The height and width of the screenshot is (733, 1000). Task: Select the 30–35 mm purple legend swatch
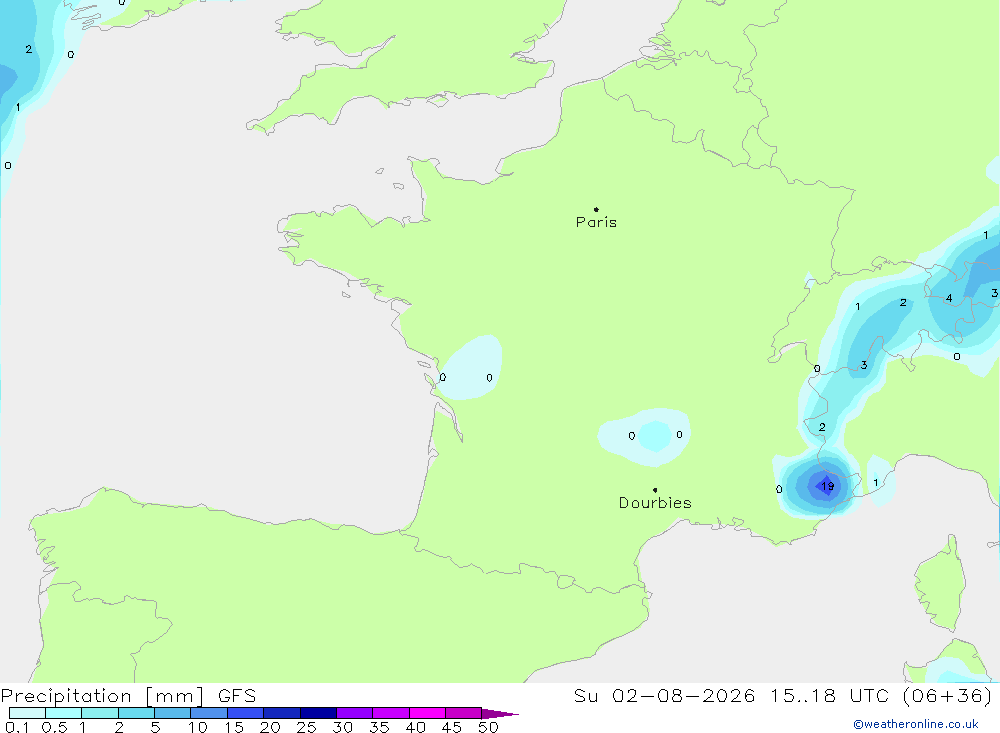pyautogui.click(x=355, y=713)
